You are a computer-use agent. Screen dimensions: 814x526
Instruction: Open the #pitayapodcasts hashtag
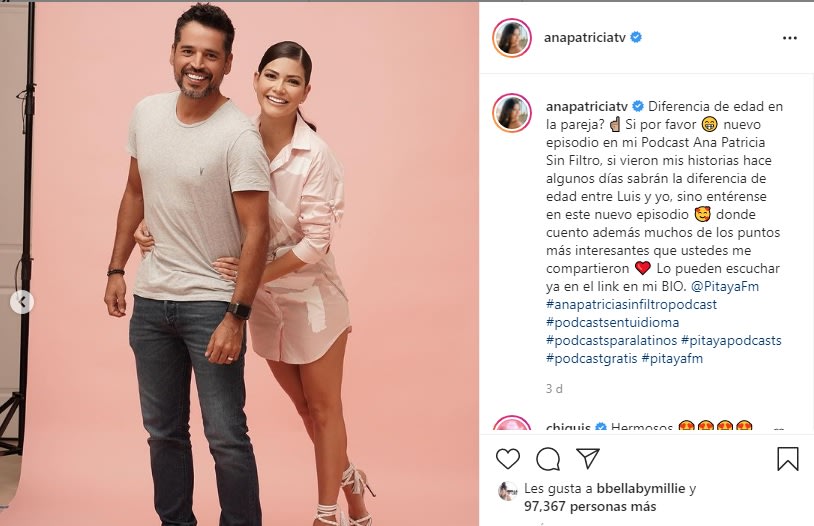pyautogui.click(x=731, y=341)
